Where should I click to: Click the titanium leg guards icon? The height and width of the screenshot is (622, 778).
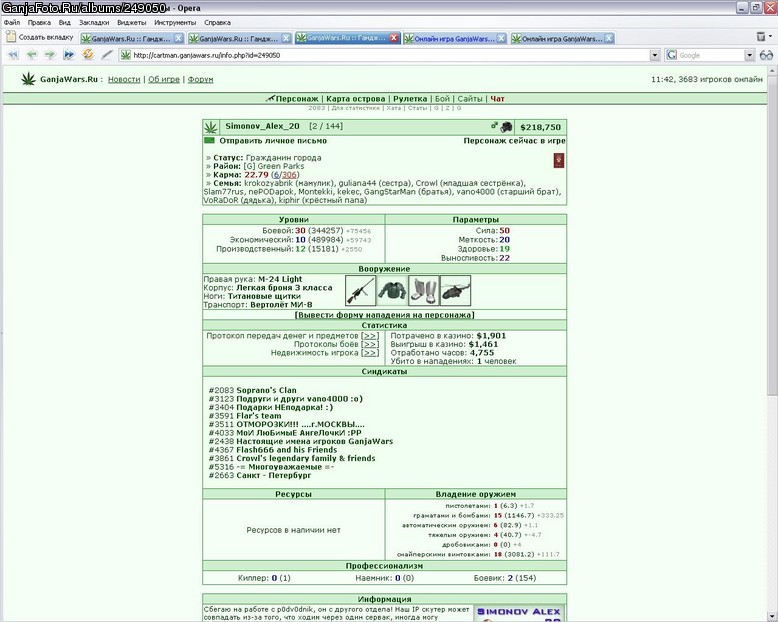[424, 291]
